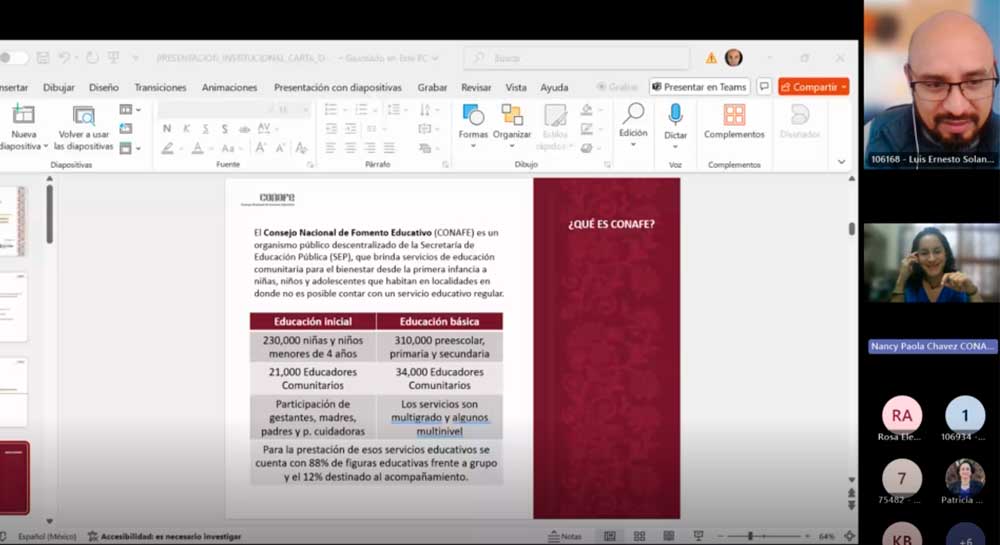
Task: Toggle the AutoSave switch
Action: point(14,58)
